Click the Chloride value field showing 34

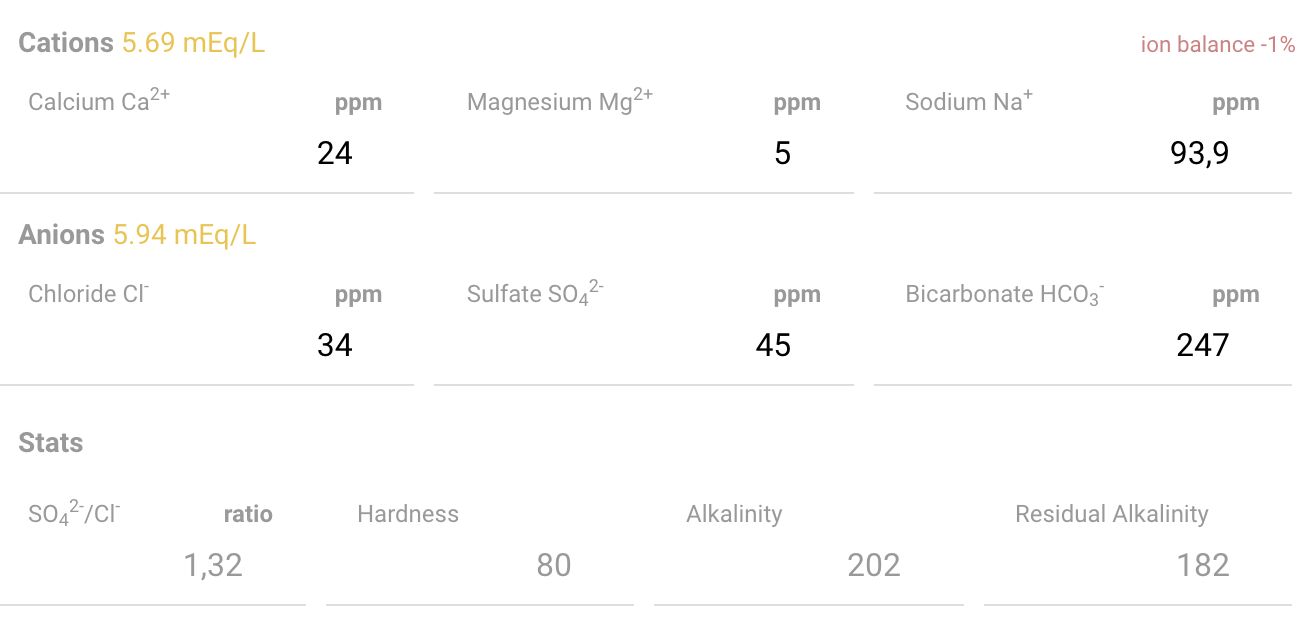[x=206, y=345]
